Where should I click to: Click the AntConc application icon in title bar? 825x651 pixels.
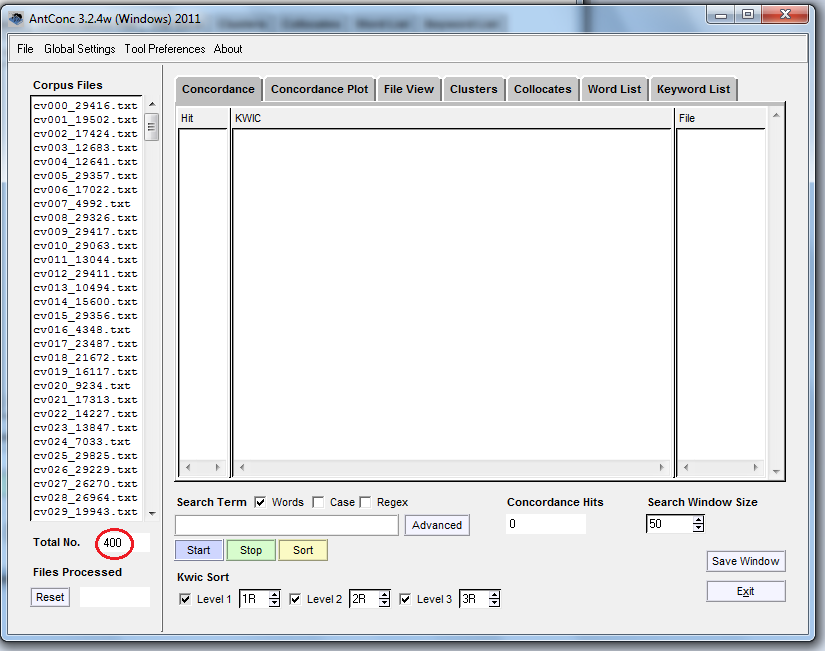point(16,16)
